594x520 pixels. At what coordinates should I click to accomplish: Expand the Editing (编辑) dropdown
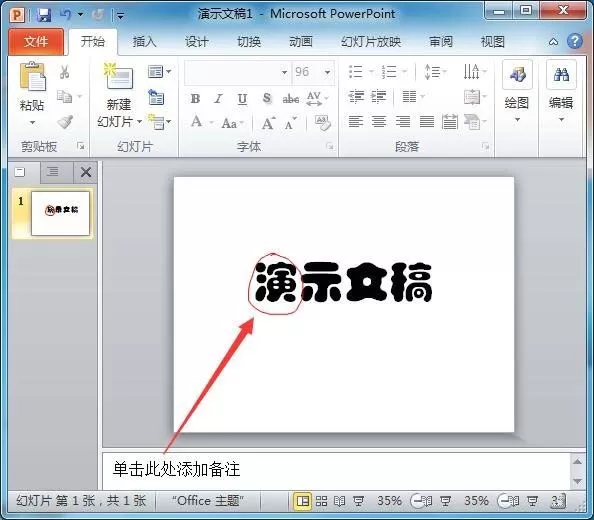click(x=561, y=92)
